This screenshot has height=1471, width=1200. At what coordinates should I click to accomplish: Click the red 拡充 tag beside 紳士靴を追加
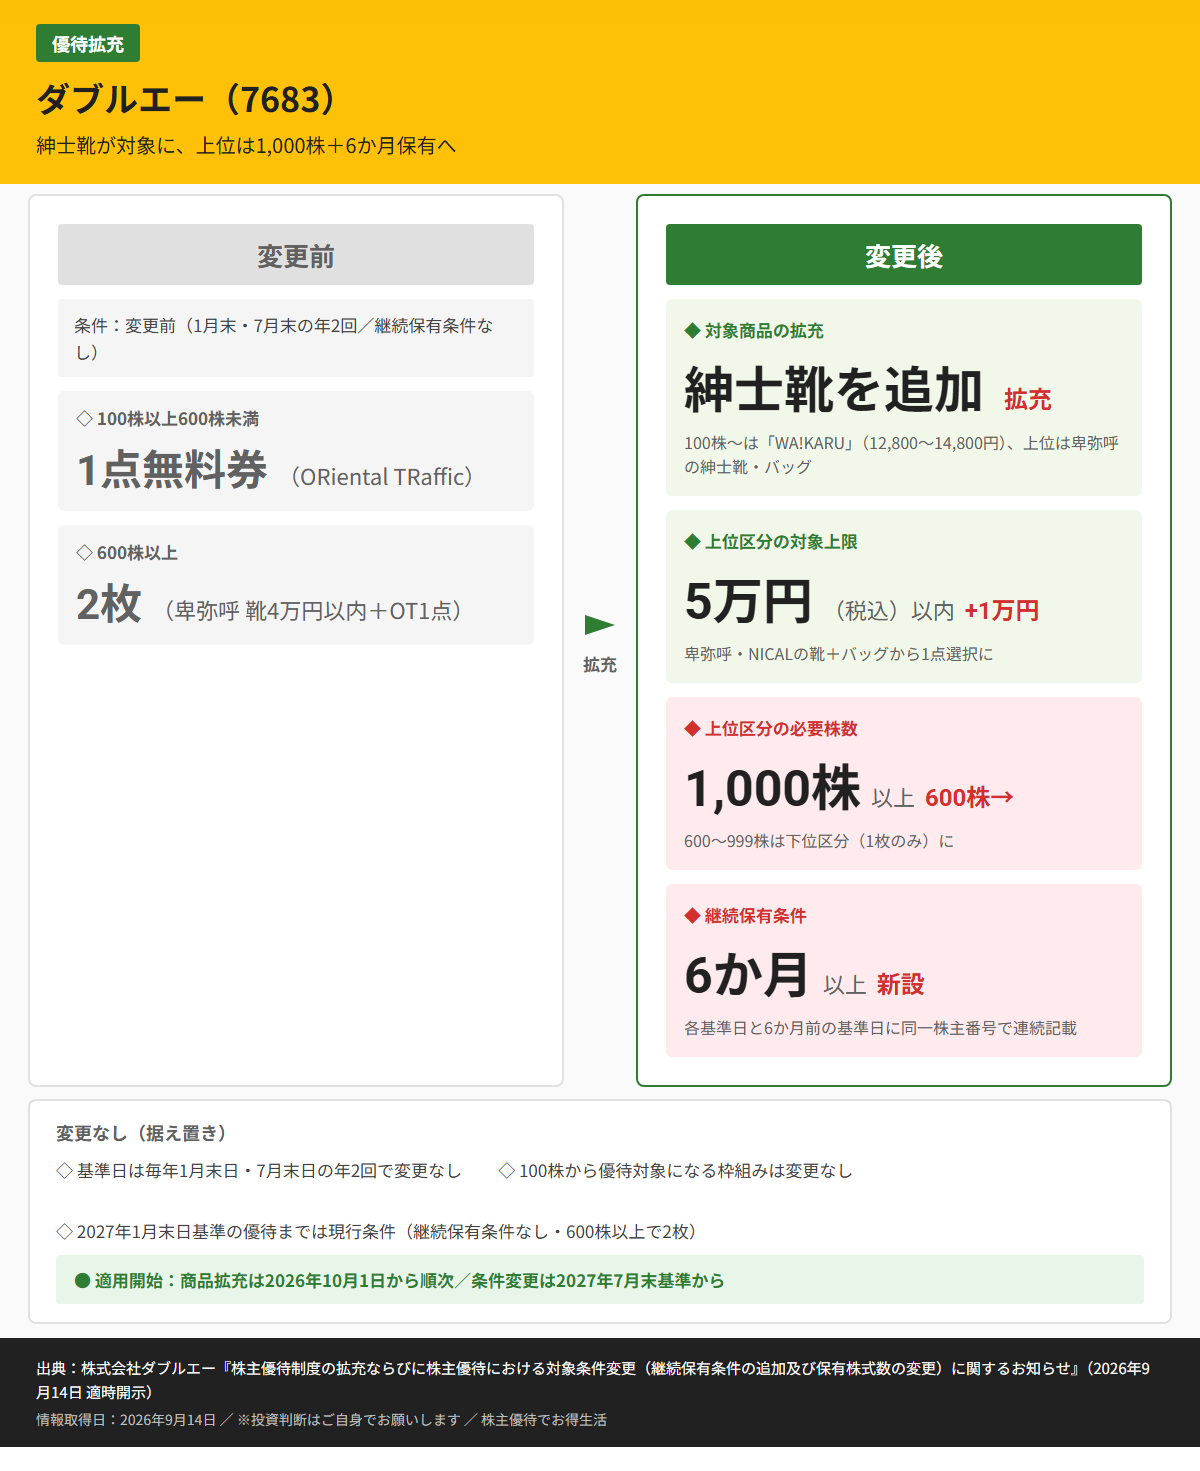1028,399
